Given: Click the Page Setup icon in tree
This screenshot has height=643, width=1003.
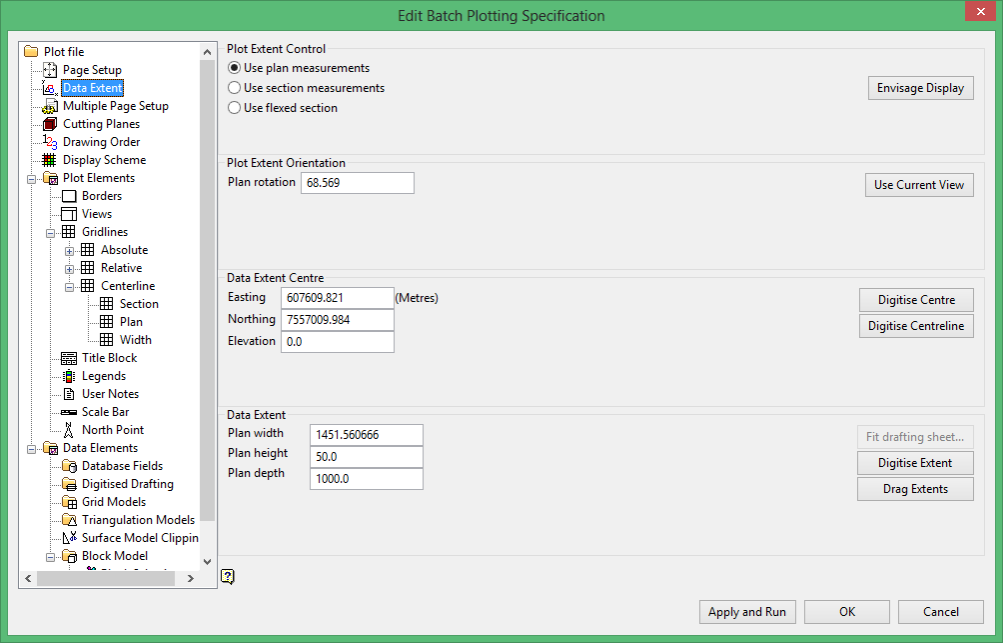Looking at the screenshot, I should (x=50, y=70).
